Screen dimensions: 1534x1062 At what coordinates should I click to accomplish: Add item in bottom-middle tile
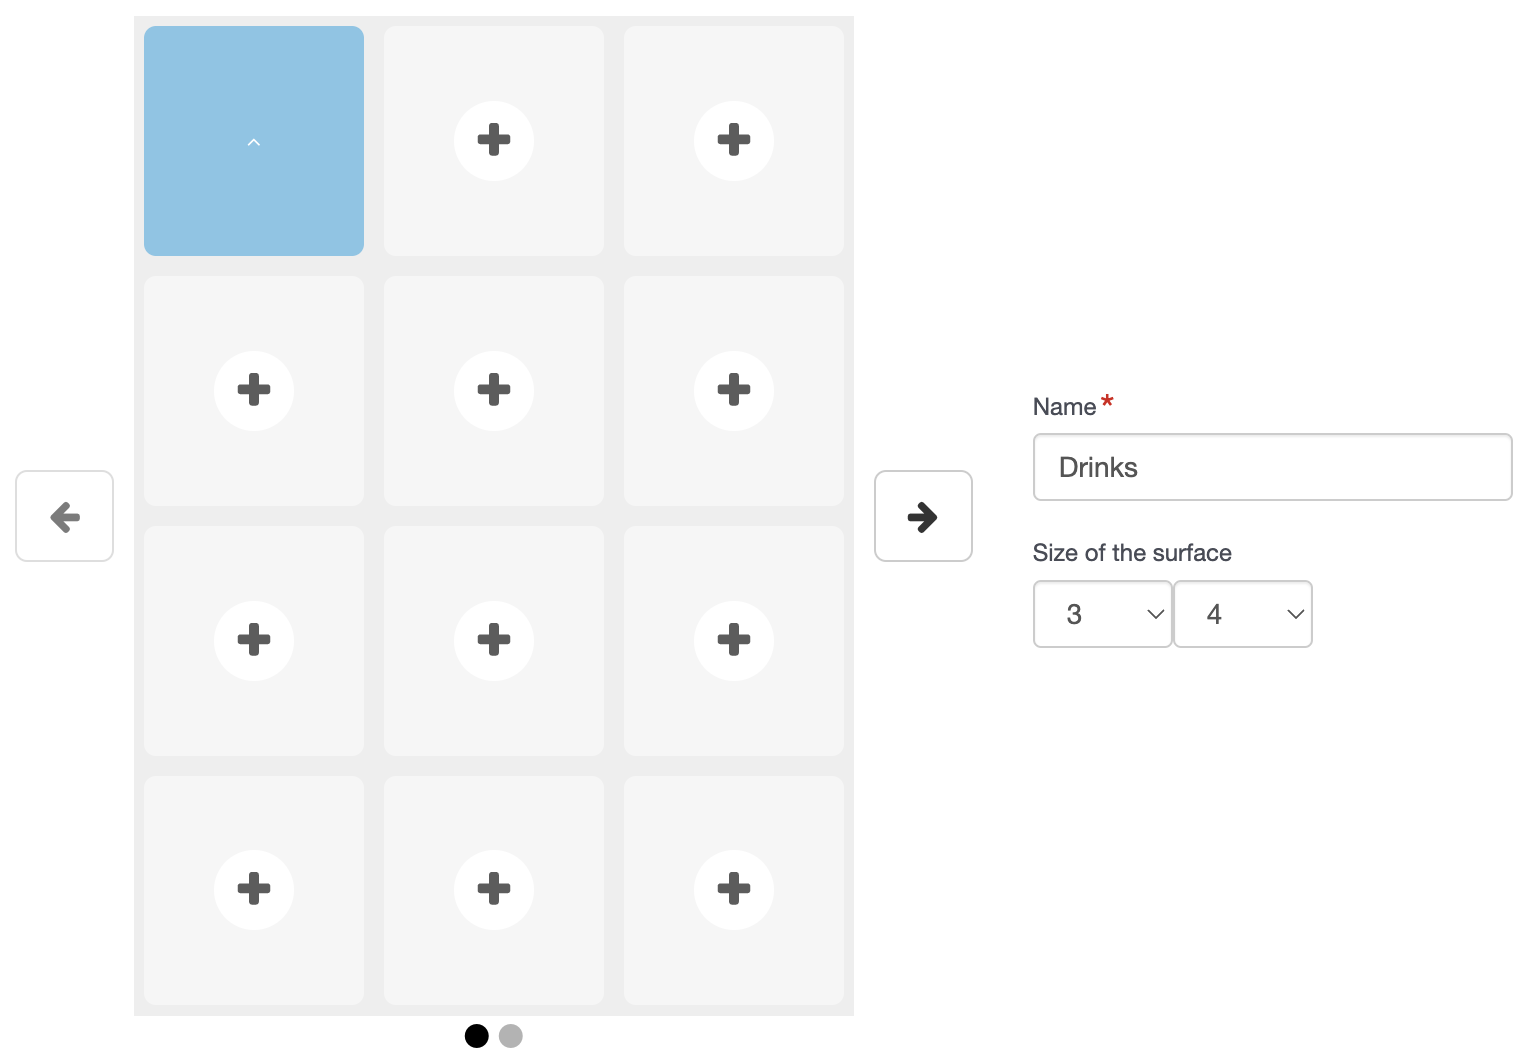coord(494,889)
